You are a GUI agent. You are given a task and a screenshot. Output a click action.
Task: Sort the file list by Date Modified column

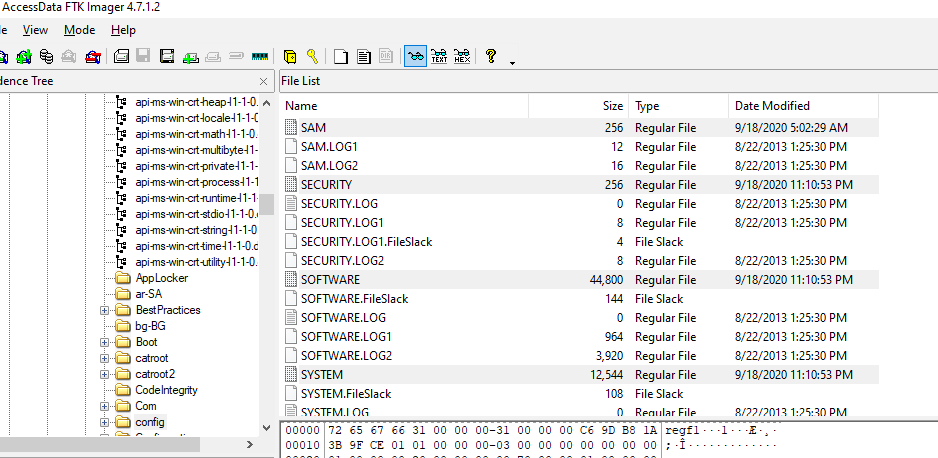click(x=772, y=106)
